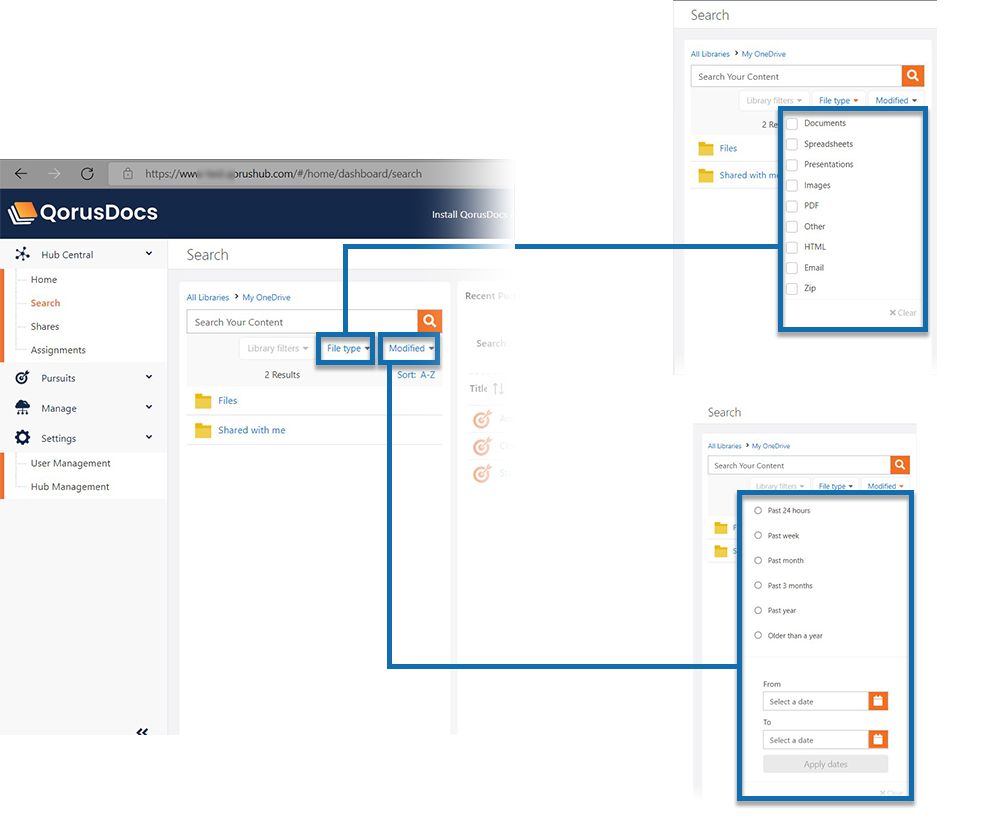
Task: Open Hub Management in the sidebar
Action: pos(70,486)
